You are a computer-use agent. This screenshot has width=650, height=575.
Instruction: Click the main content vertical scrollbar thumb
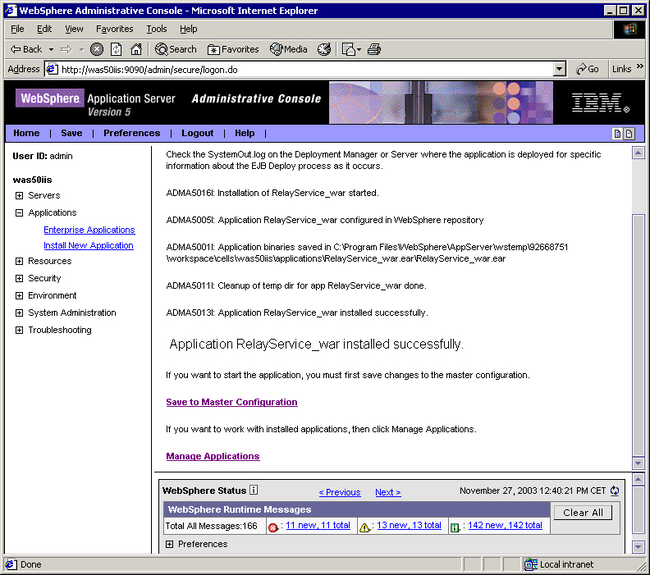point(638,335)
